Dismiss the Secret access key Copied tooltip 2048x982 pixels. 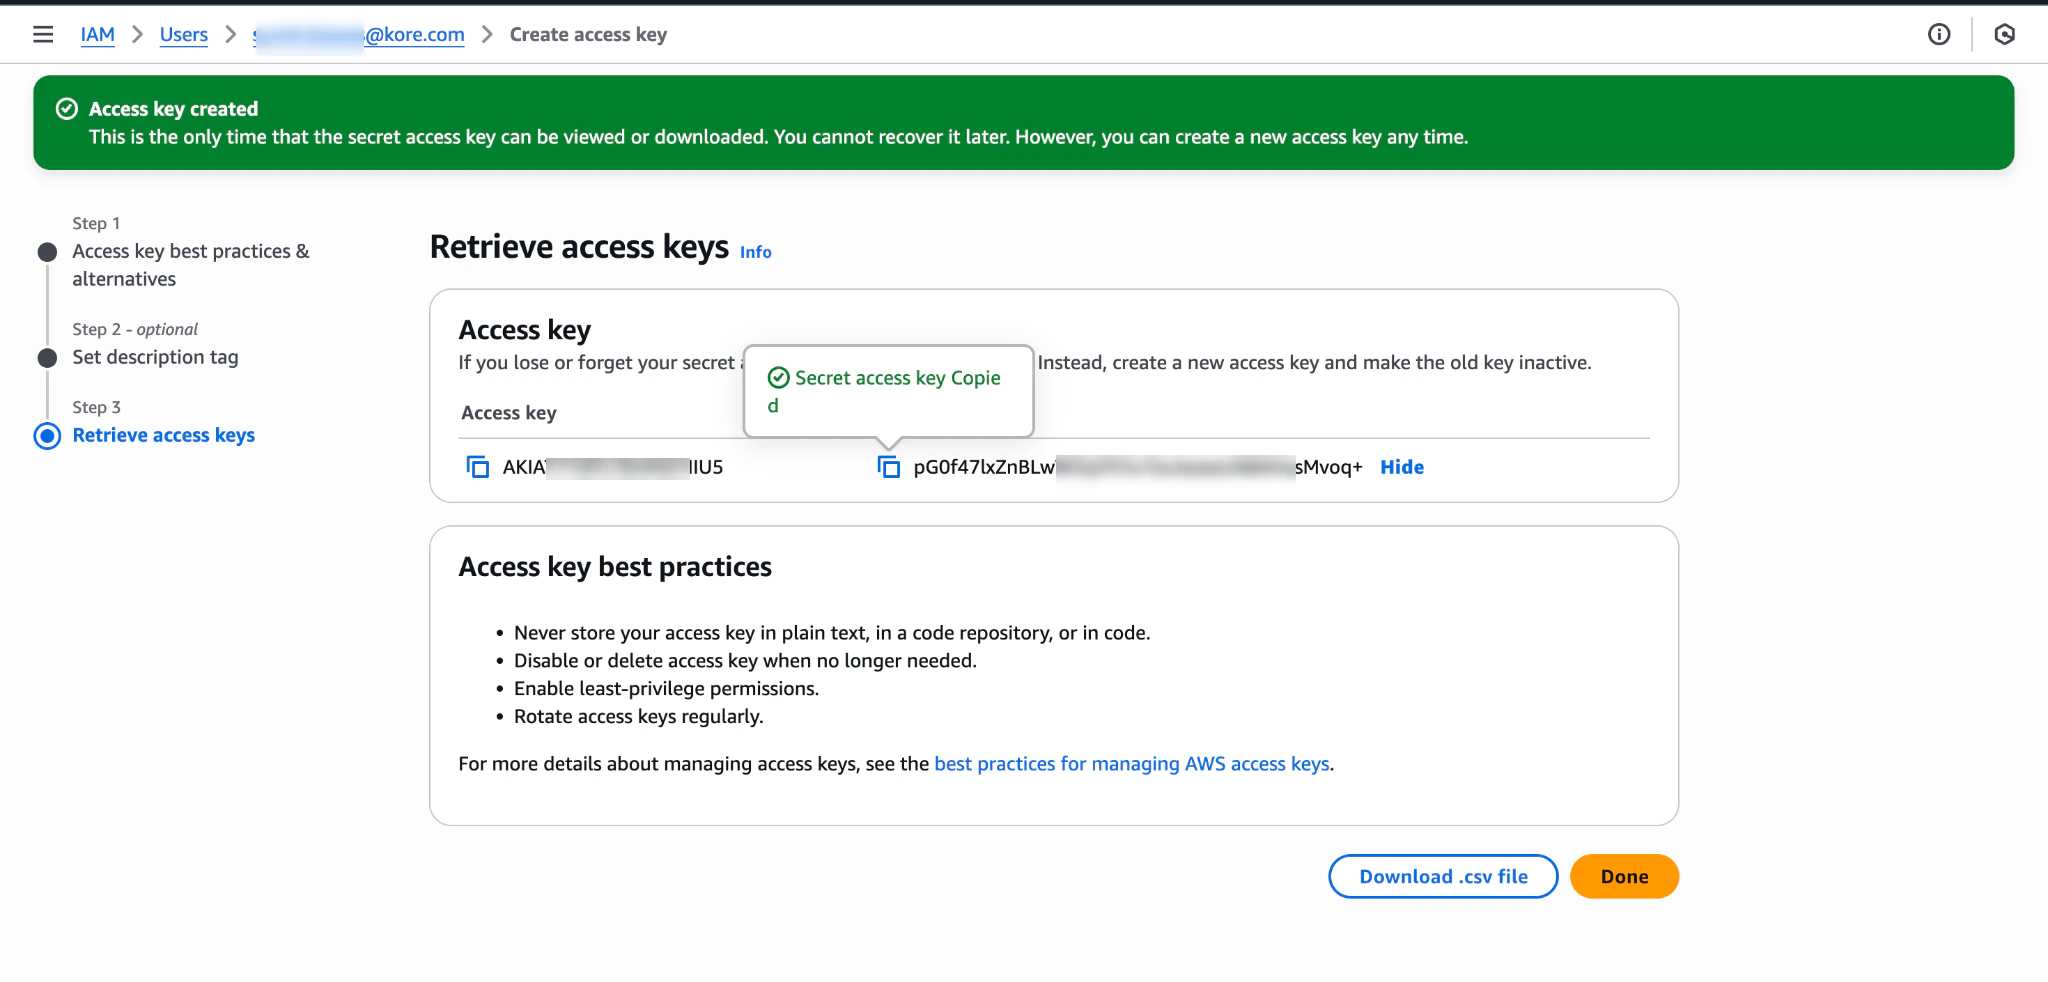tap(889, 391)
